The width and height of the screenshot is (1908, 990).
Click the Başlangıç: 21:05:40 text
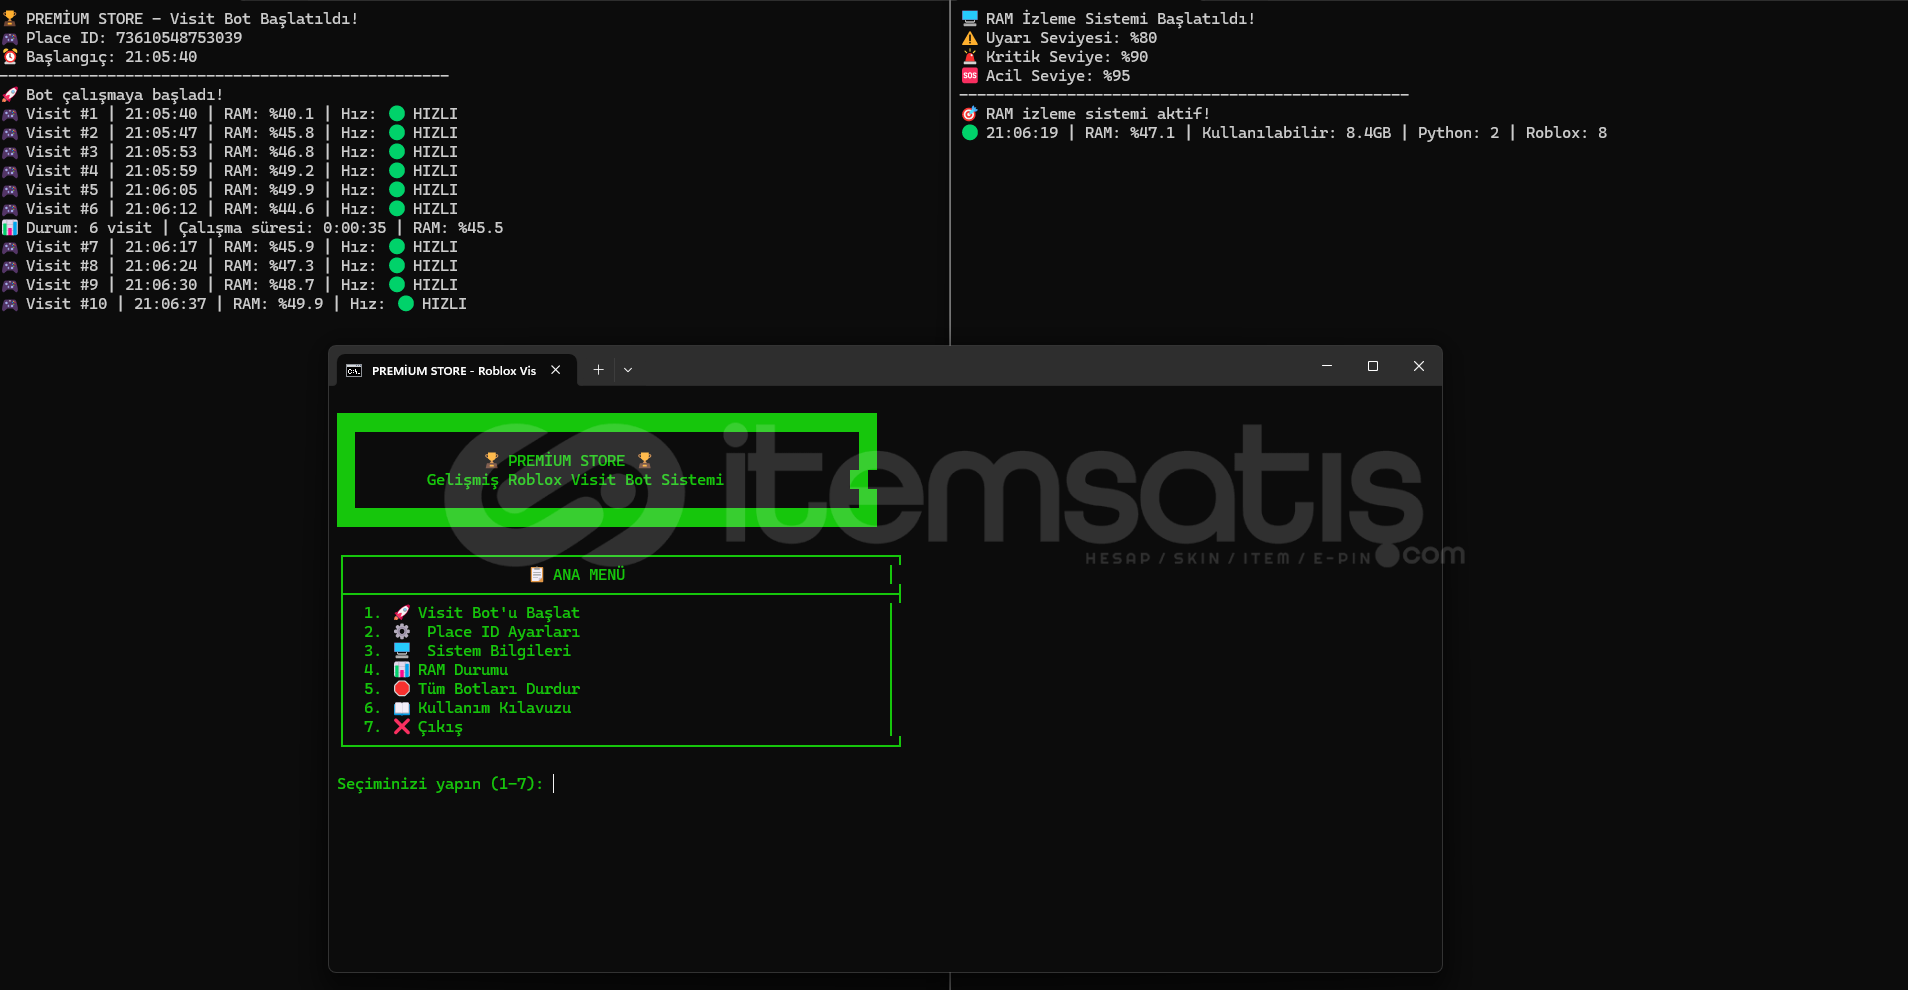tap(112, 57)
